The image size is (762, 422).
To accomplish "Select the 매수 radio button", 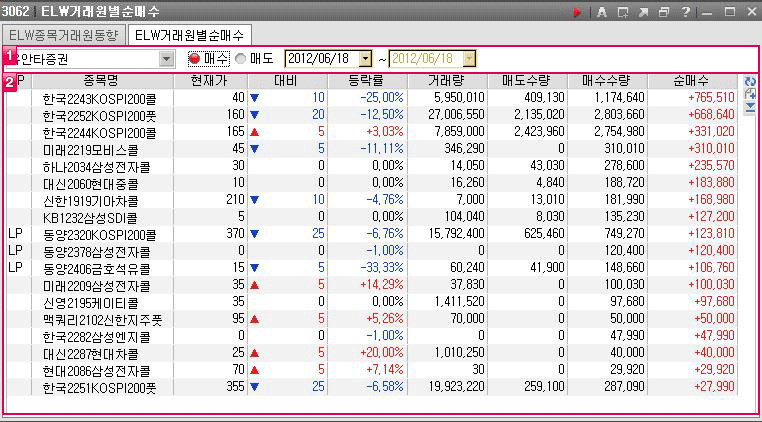I will coord(195,59).
